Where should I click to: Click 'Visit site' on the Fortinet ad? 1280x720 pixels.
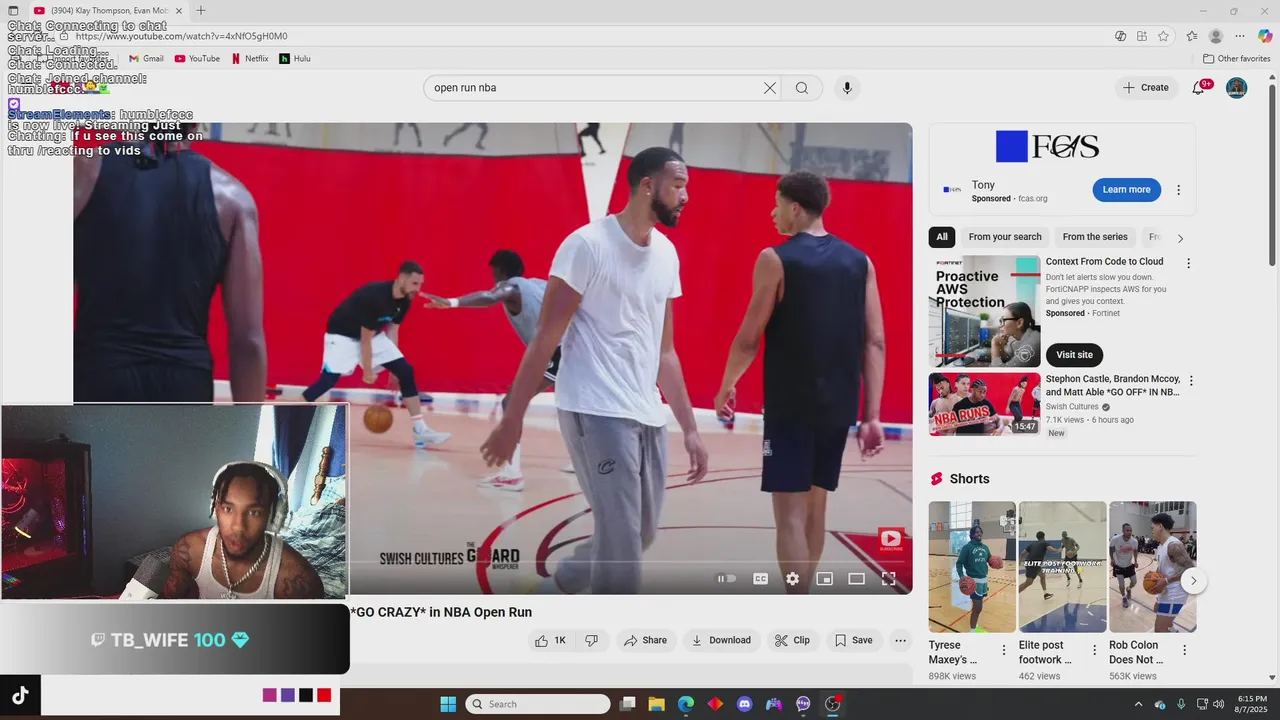pyautogui.click(x=1074, y=355)
